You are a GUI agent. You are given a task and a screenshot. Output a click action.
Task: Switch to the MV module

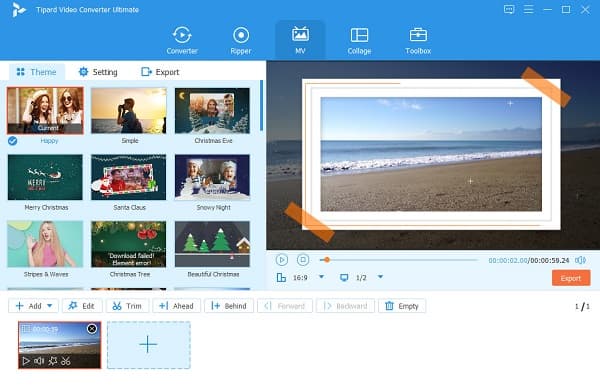pos(300,40)
